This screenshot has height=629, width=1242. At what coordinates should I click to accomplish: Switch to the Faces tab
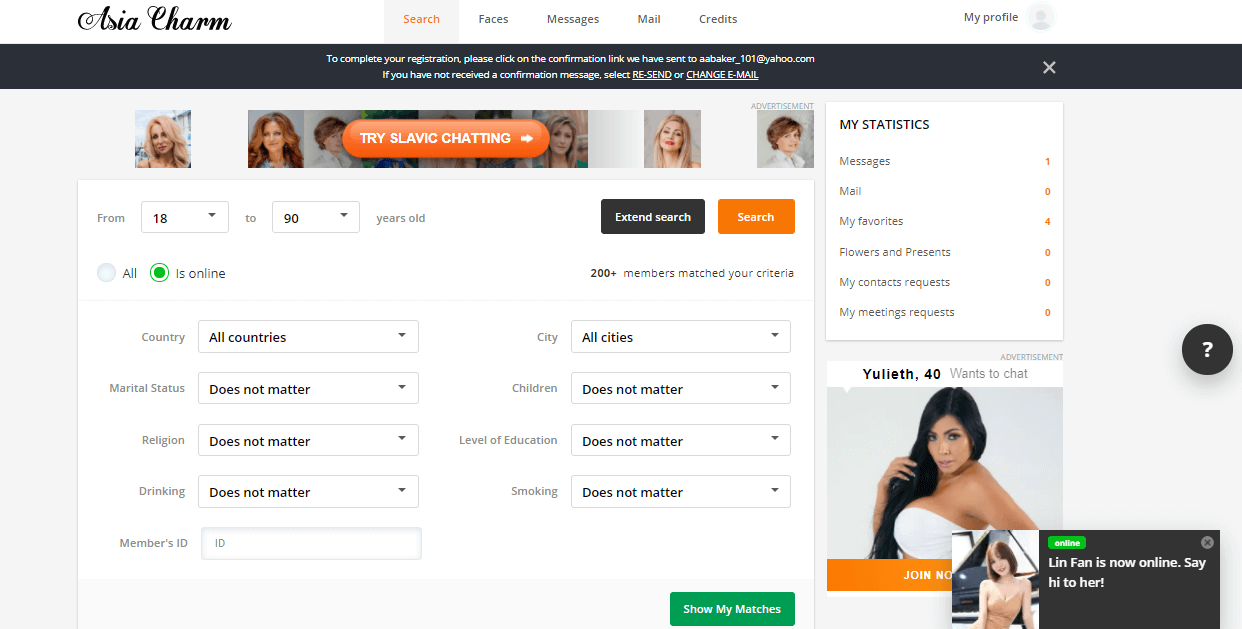pos(493,20)
